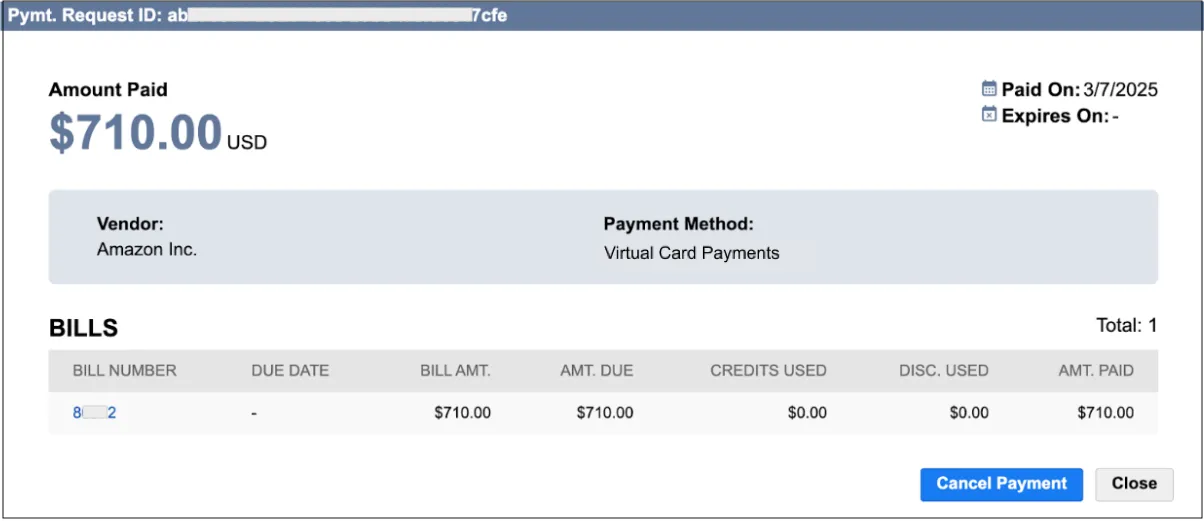Click the Virtual Card Payments text
This screenshot has height=521, width=1204.
692,253
